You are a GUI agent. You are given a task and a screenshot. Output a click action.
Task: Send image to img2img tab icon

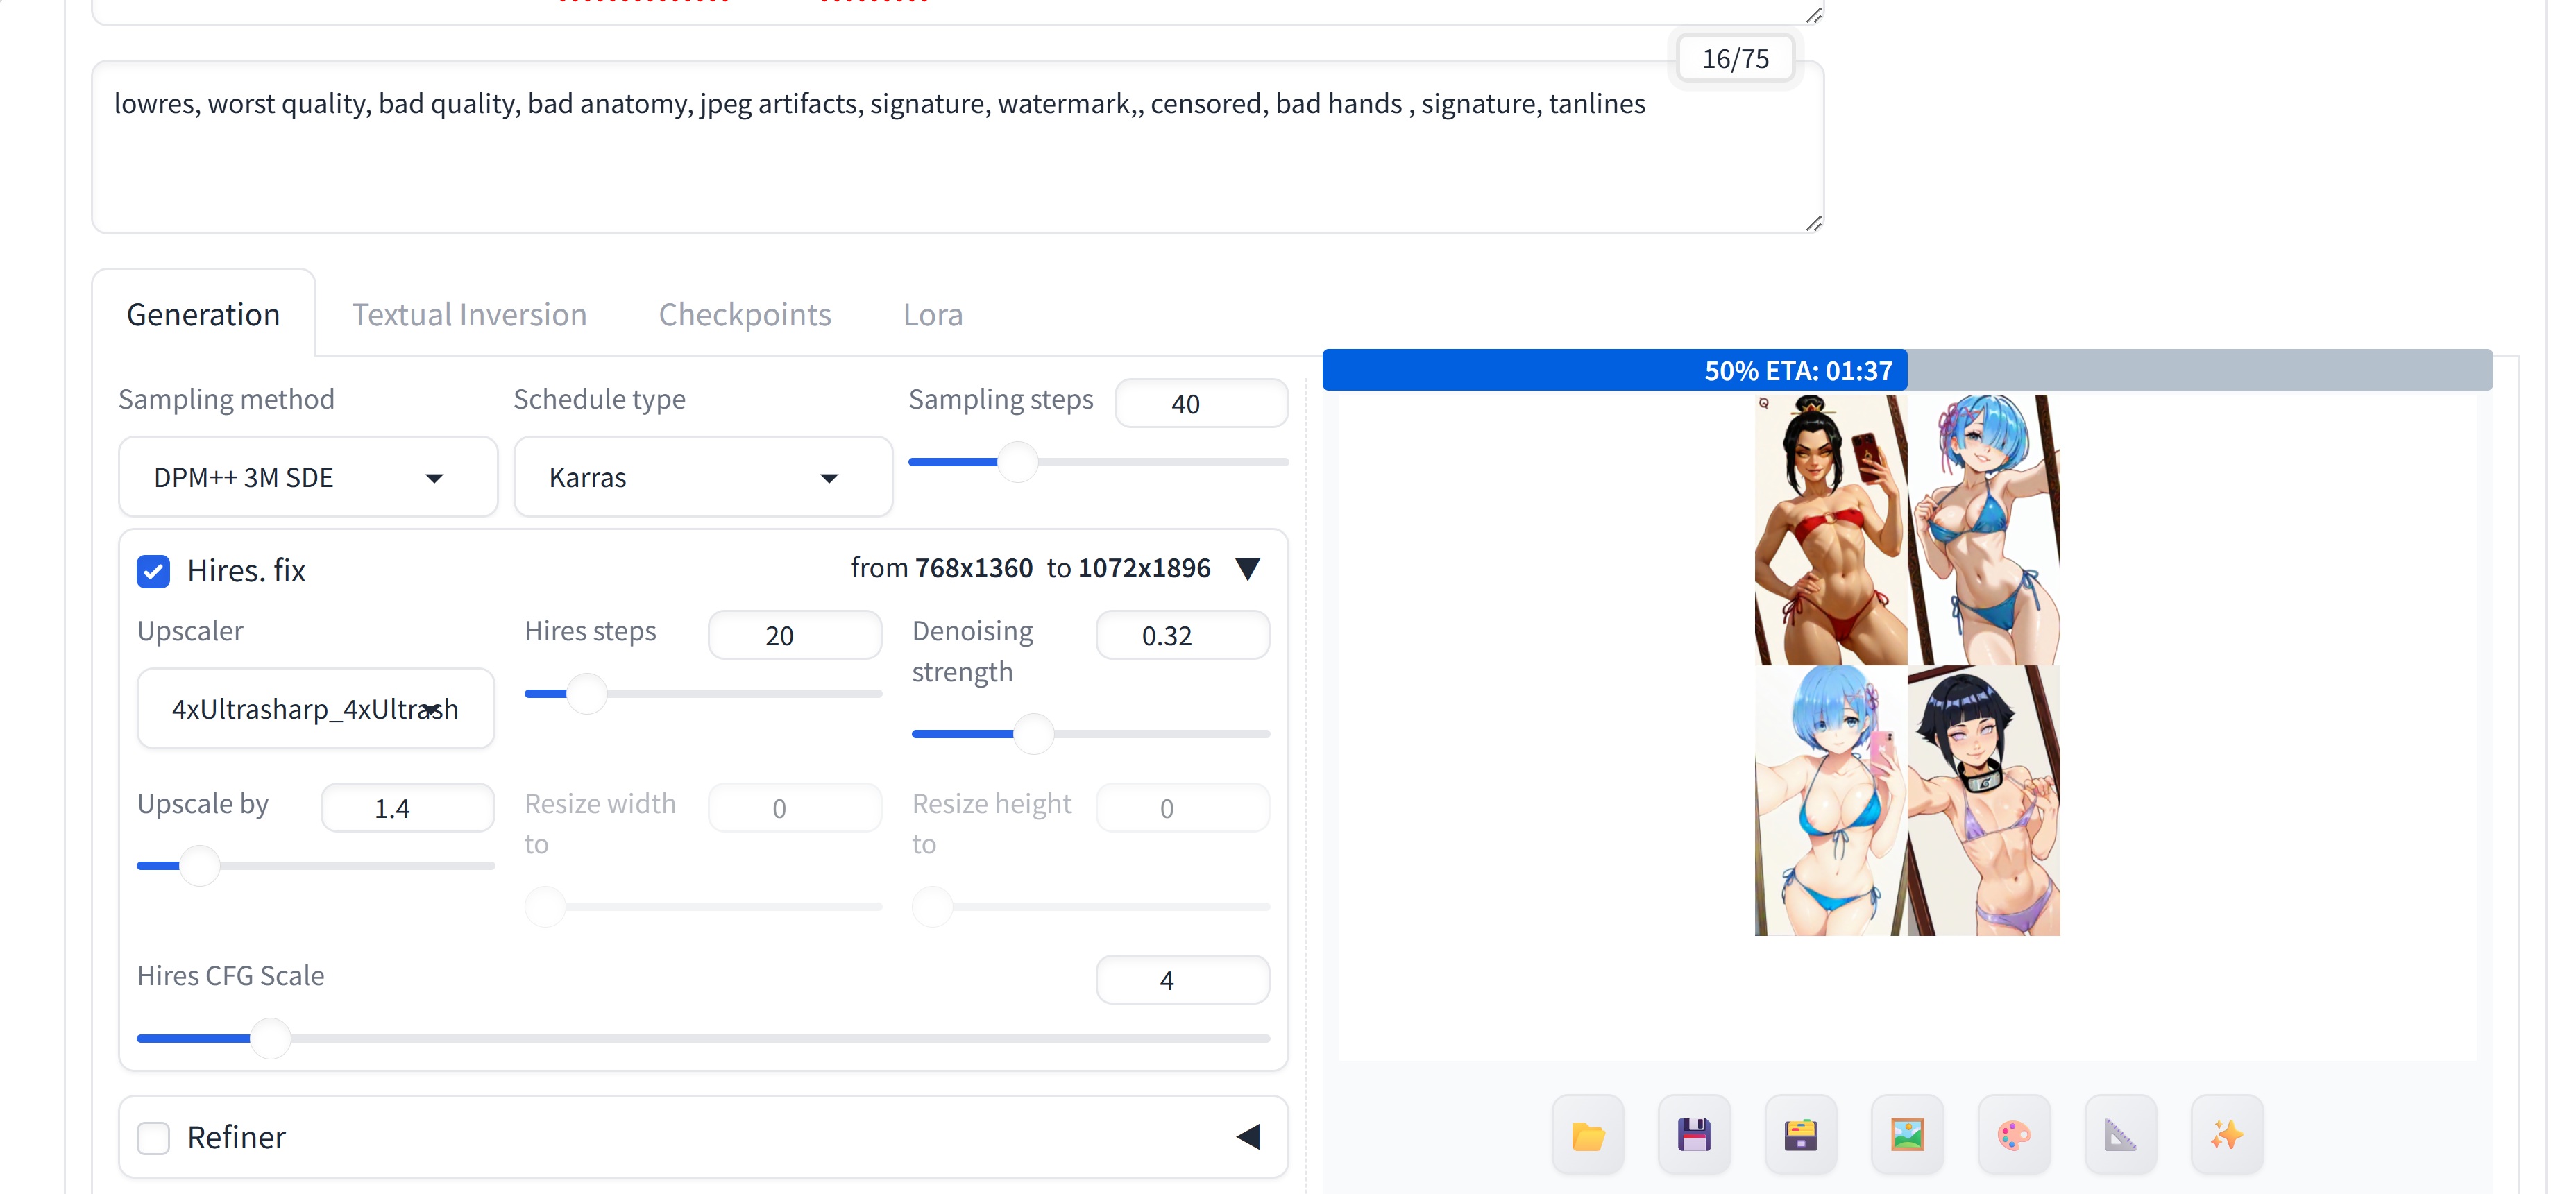click(1907, 1135)
